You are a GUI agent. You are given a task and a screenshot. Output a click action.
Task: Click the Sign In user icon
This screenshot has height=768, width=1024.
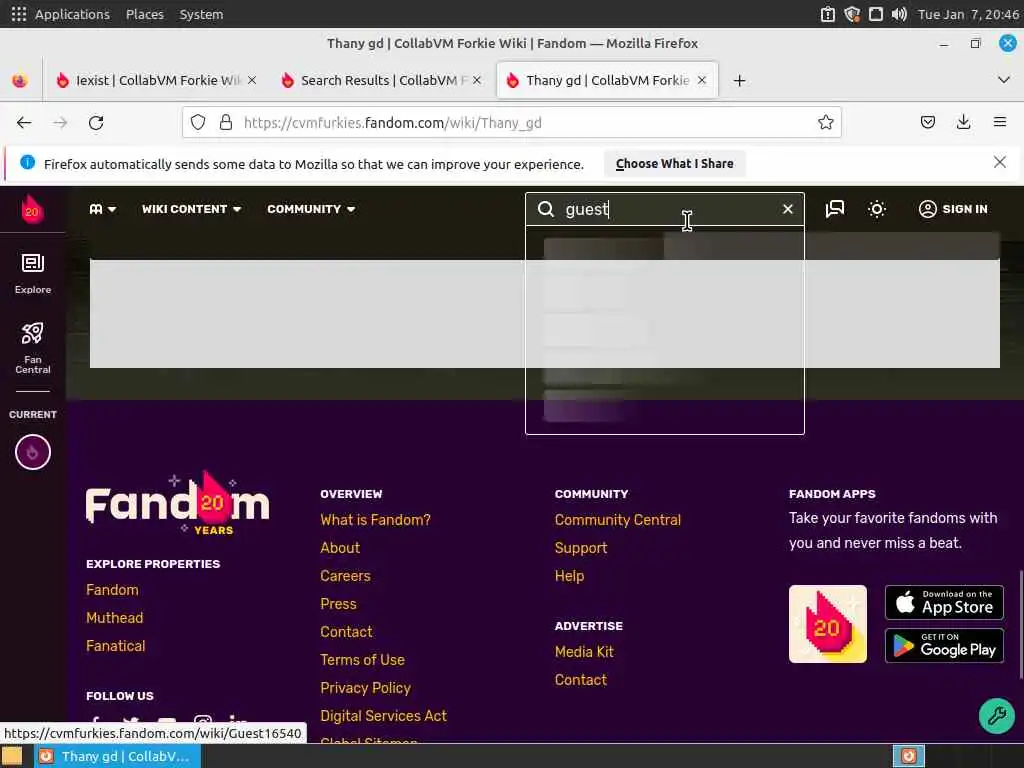tap(927, 209)
